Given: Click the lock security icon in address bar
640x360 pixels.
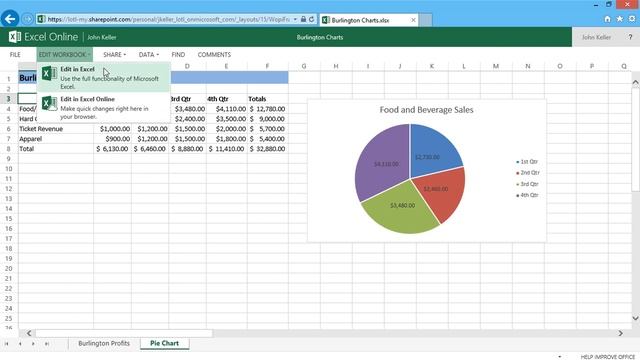Looking at the screenshot, I should [303, 19].
